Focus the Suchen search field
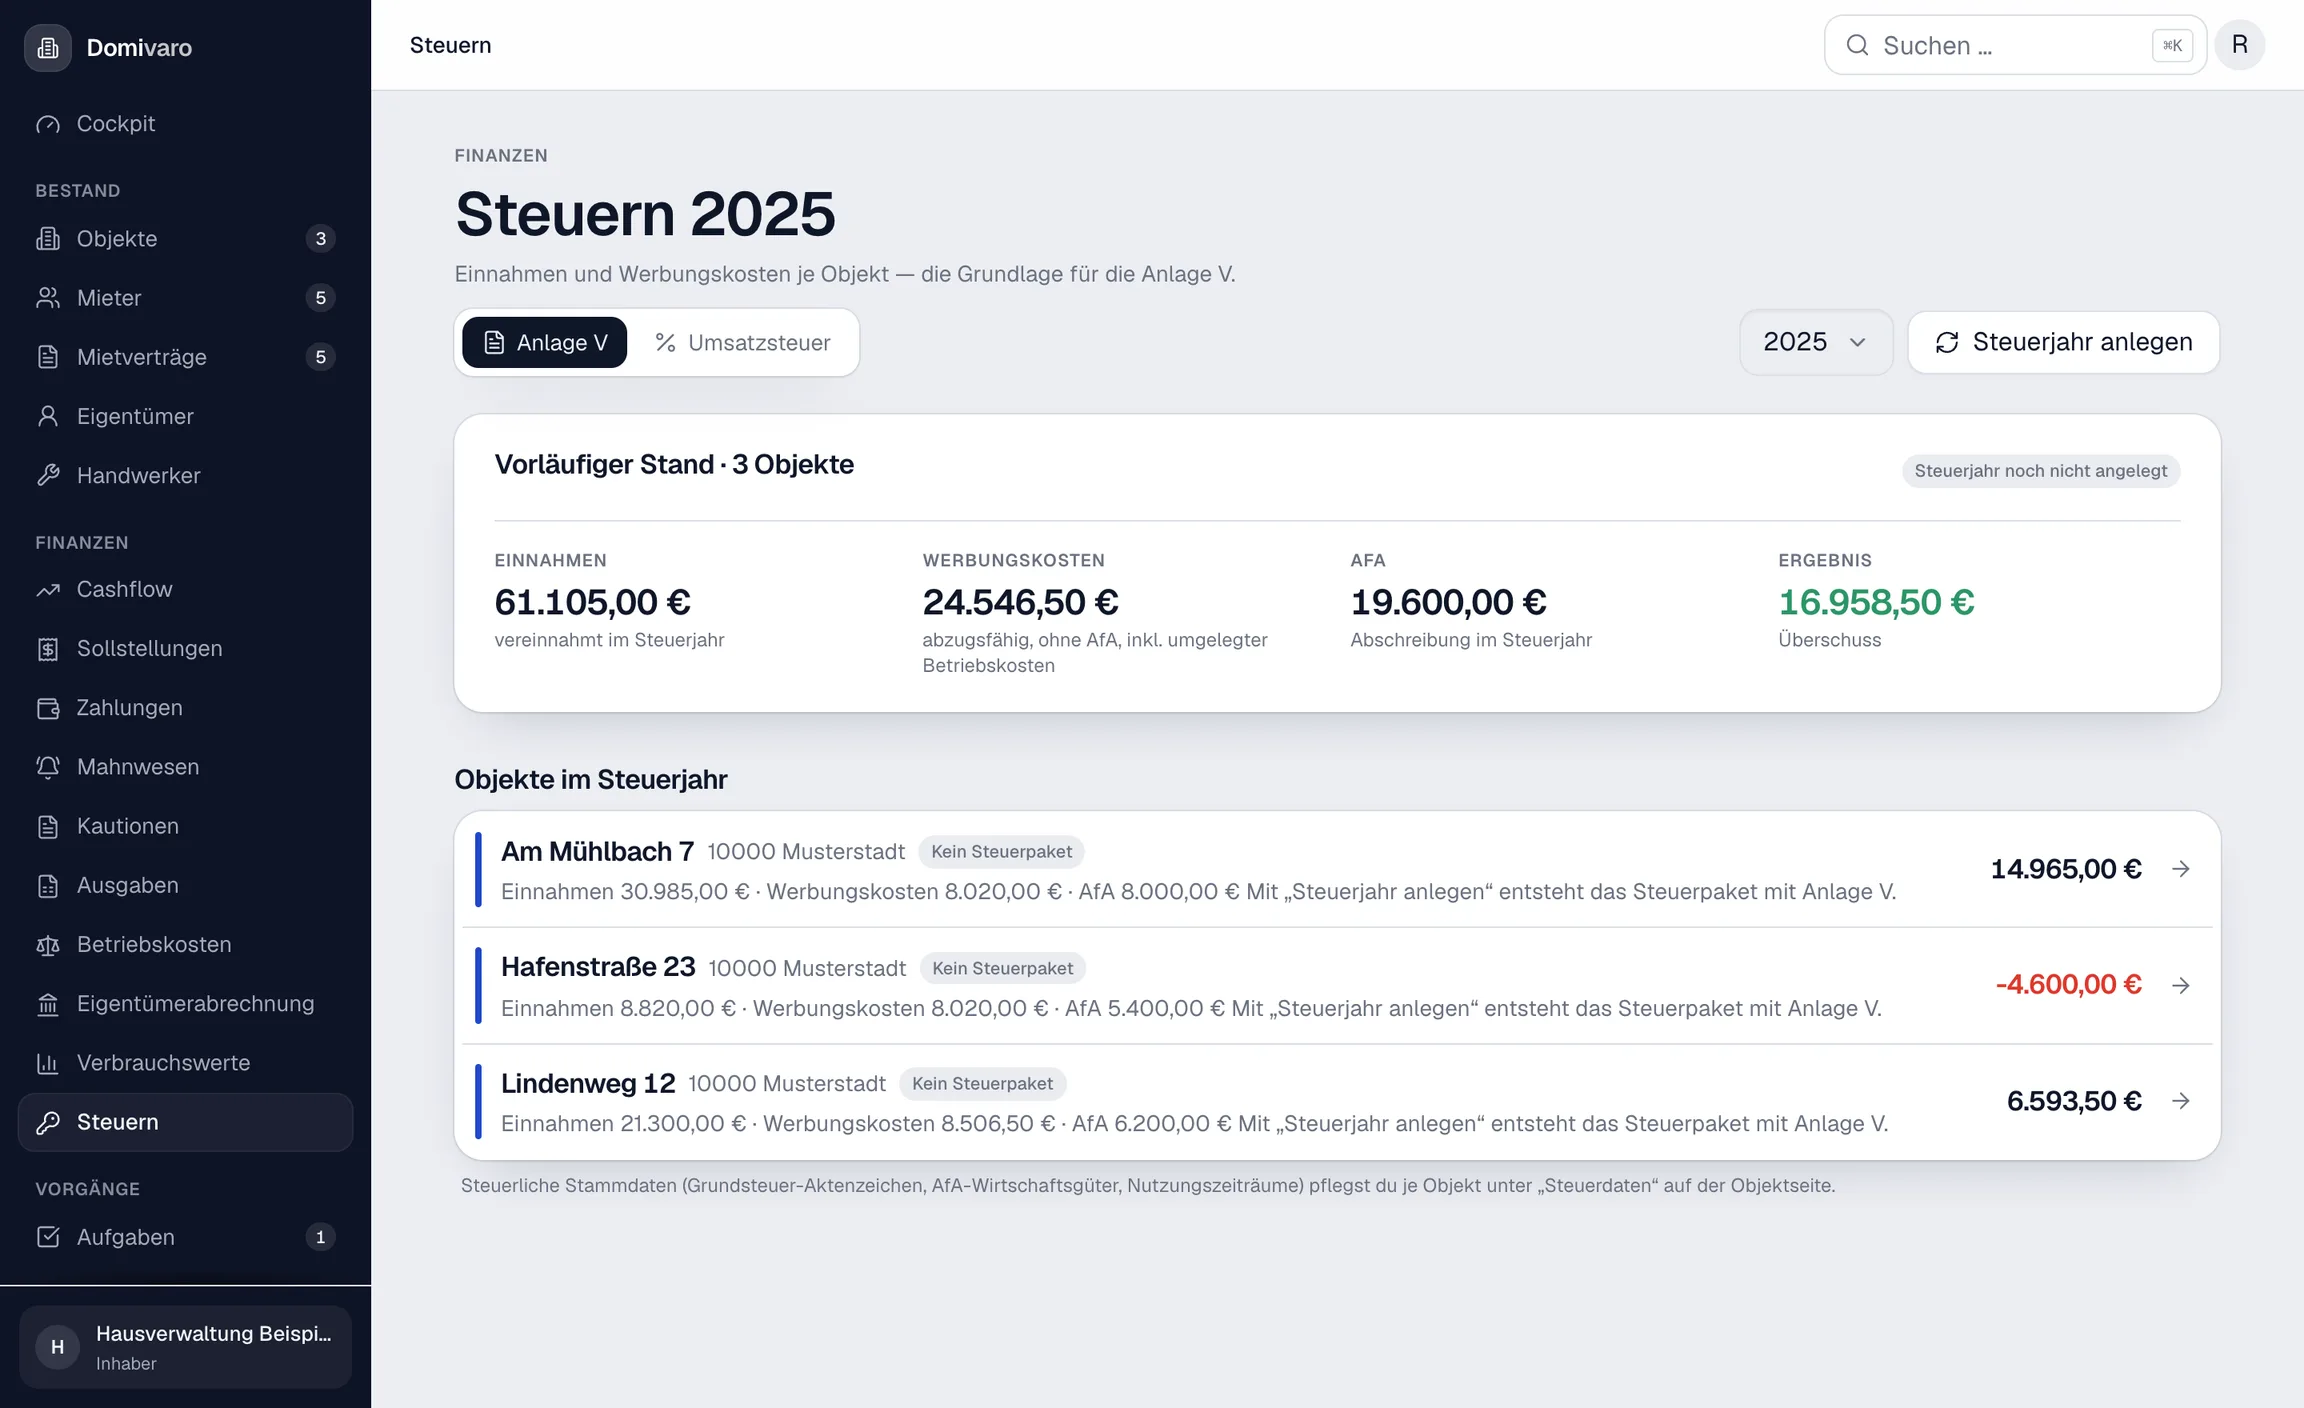2304x1408 pixels. point(2015,45)
